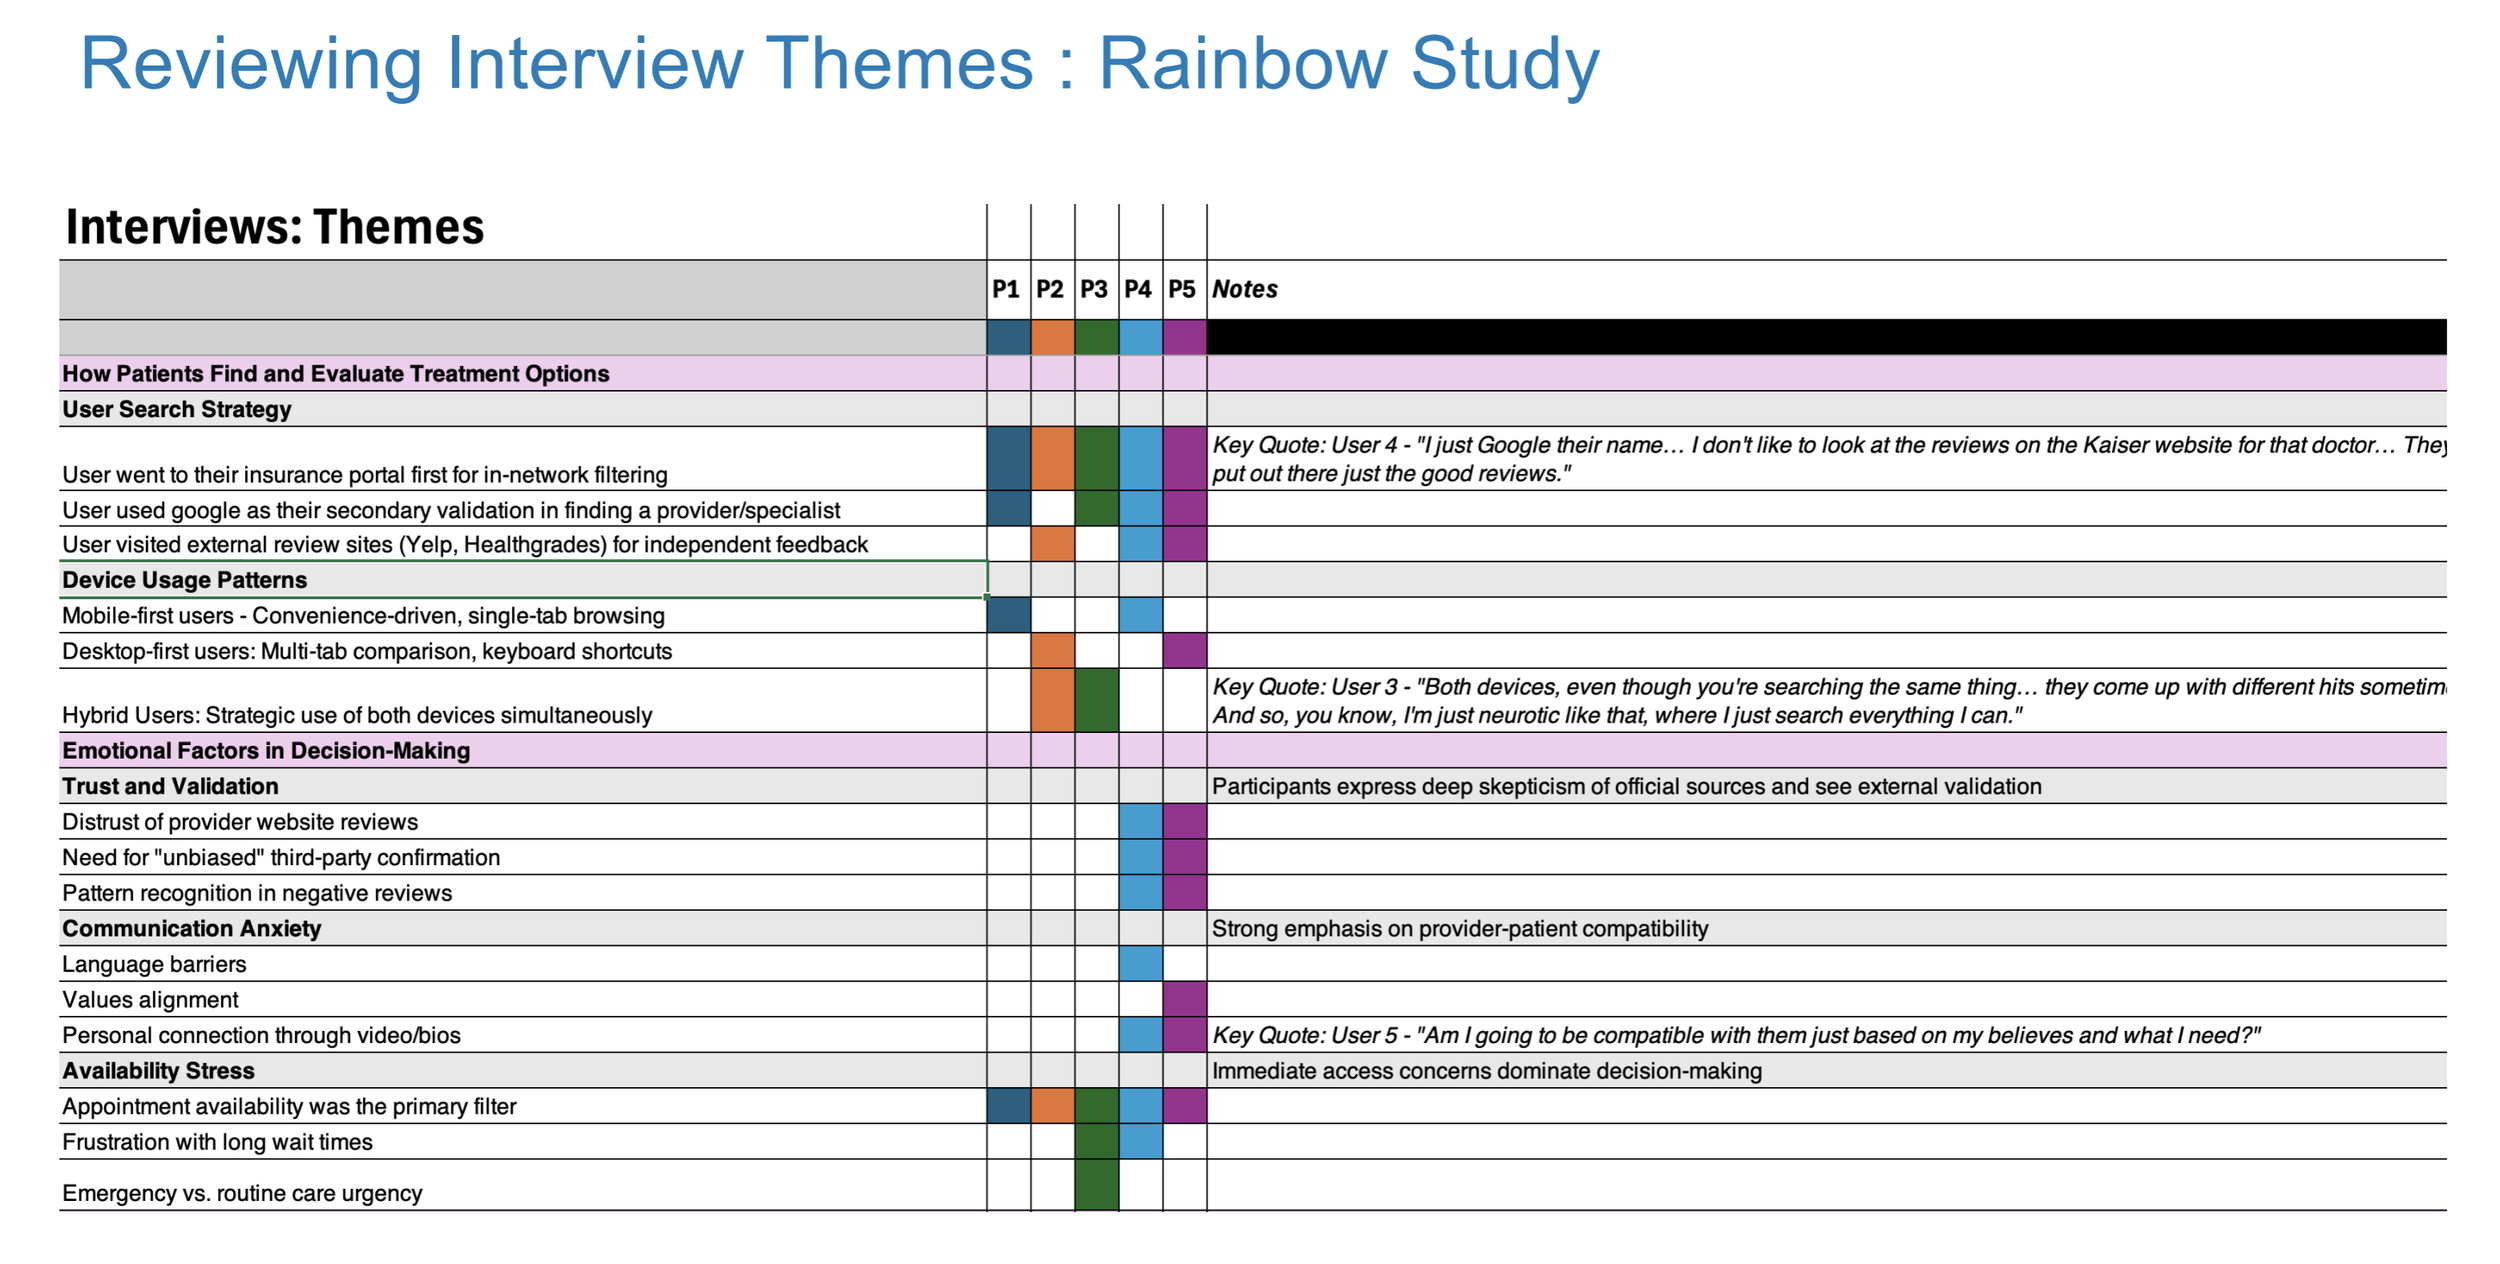Image resolution: width=2500 pixels, height=1264 pixels.
Task: Select the User 5 key quote note
Action: pos(1735,1035)
